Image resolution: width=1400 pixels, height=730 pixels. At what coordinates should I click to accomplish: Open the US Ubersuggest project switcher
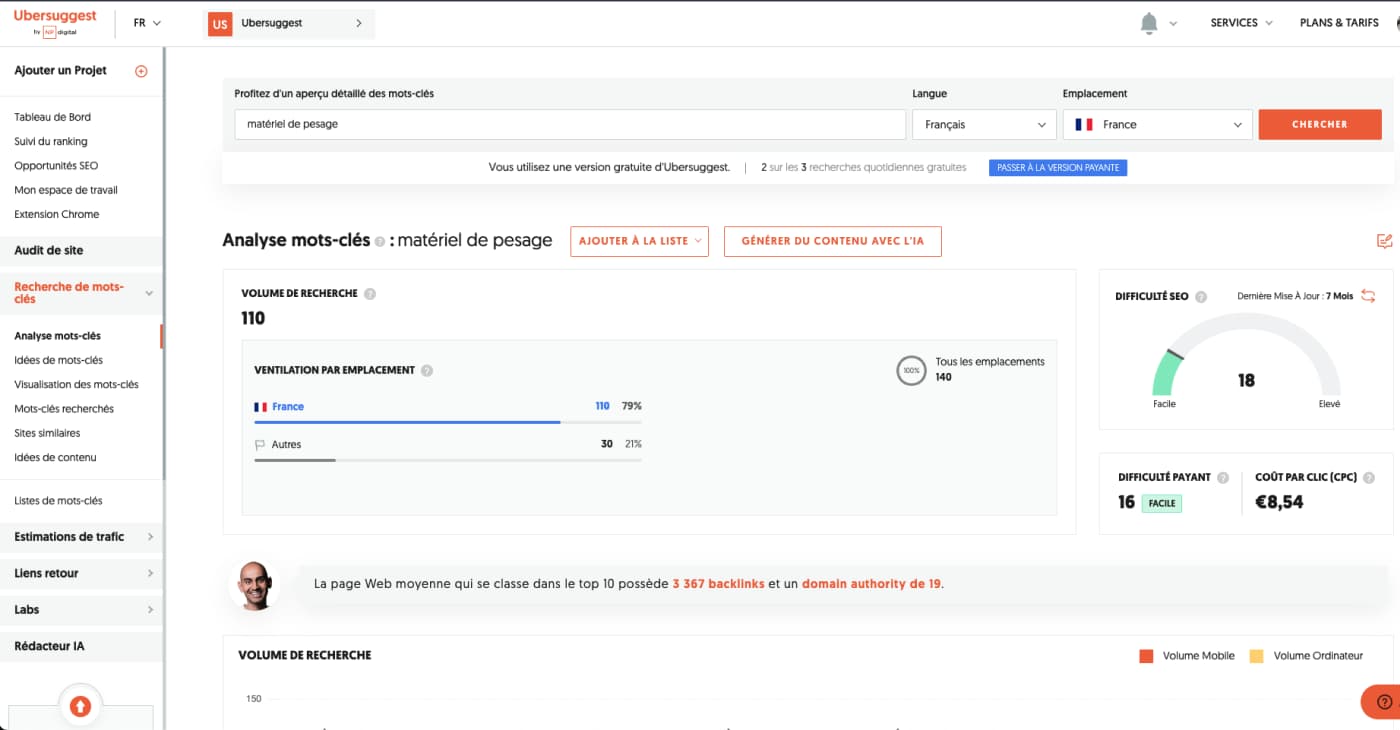tap(289, 24)
